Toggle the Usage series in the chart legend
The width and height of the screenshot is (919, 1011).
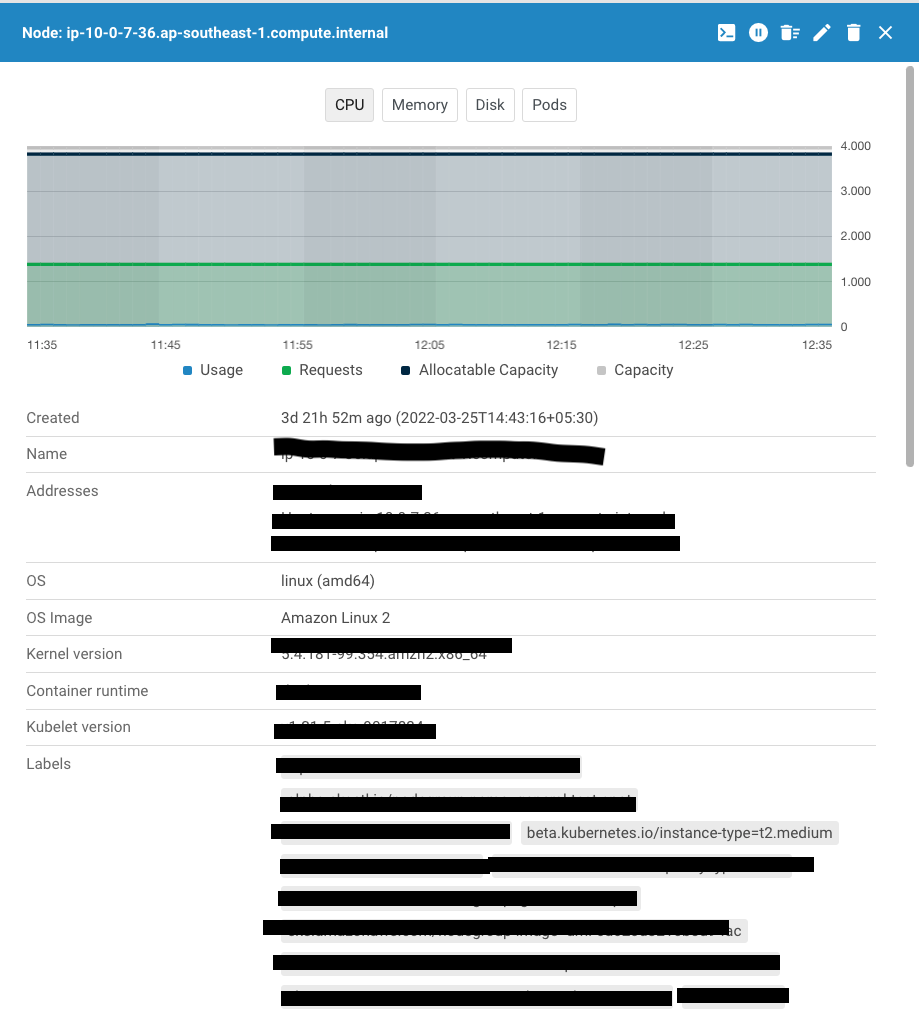tap(213, 370)
